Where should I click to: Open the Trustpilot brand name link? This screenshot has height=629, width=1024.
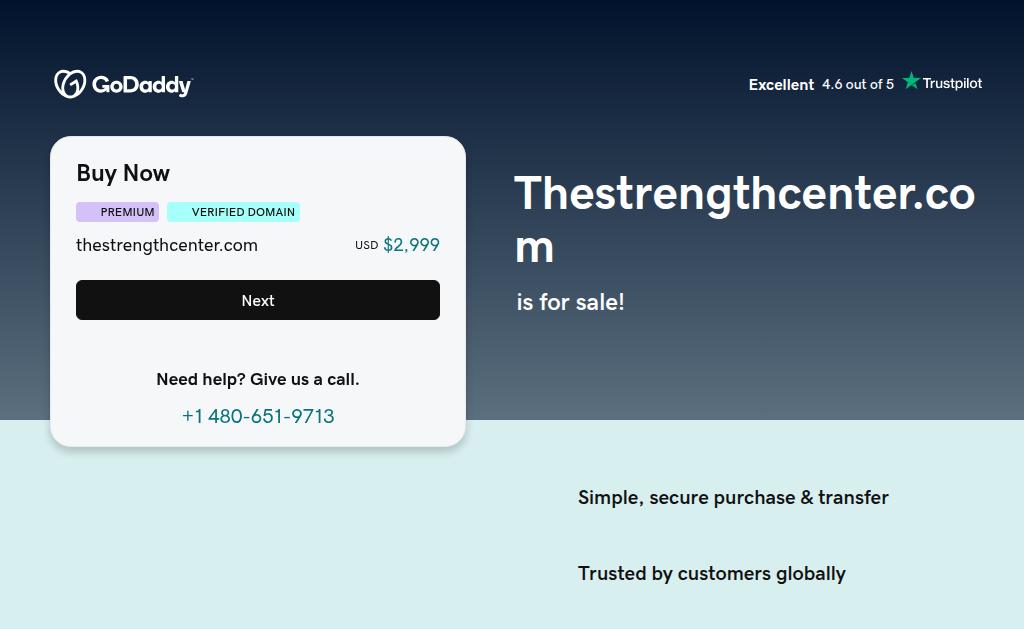pos(952,84)
